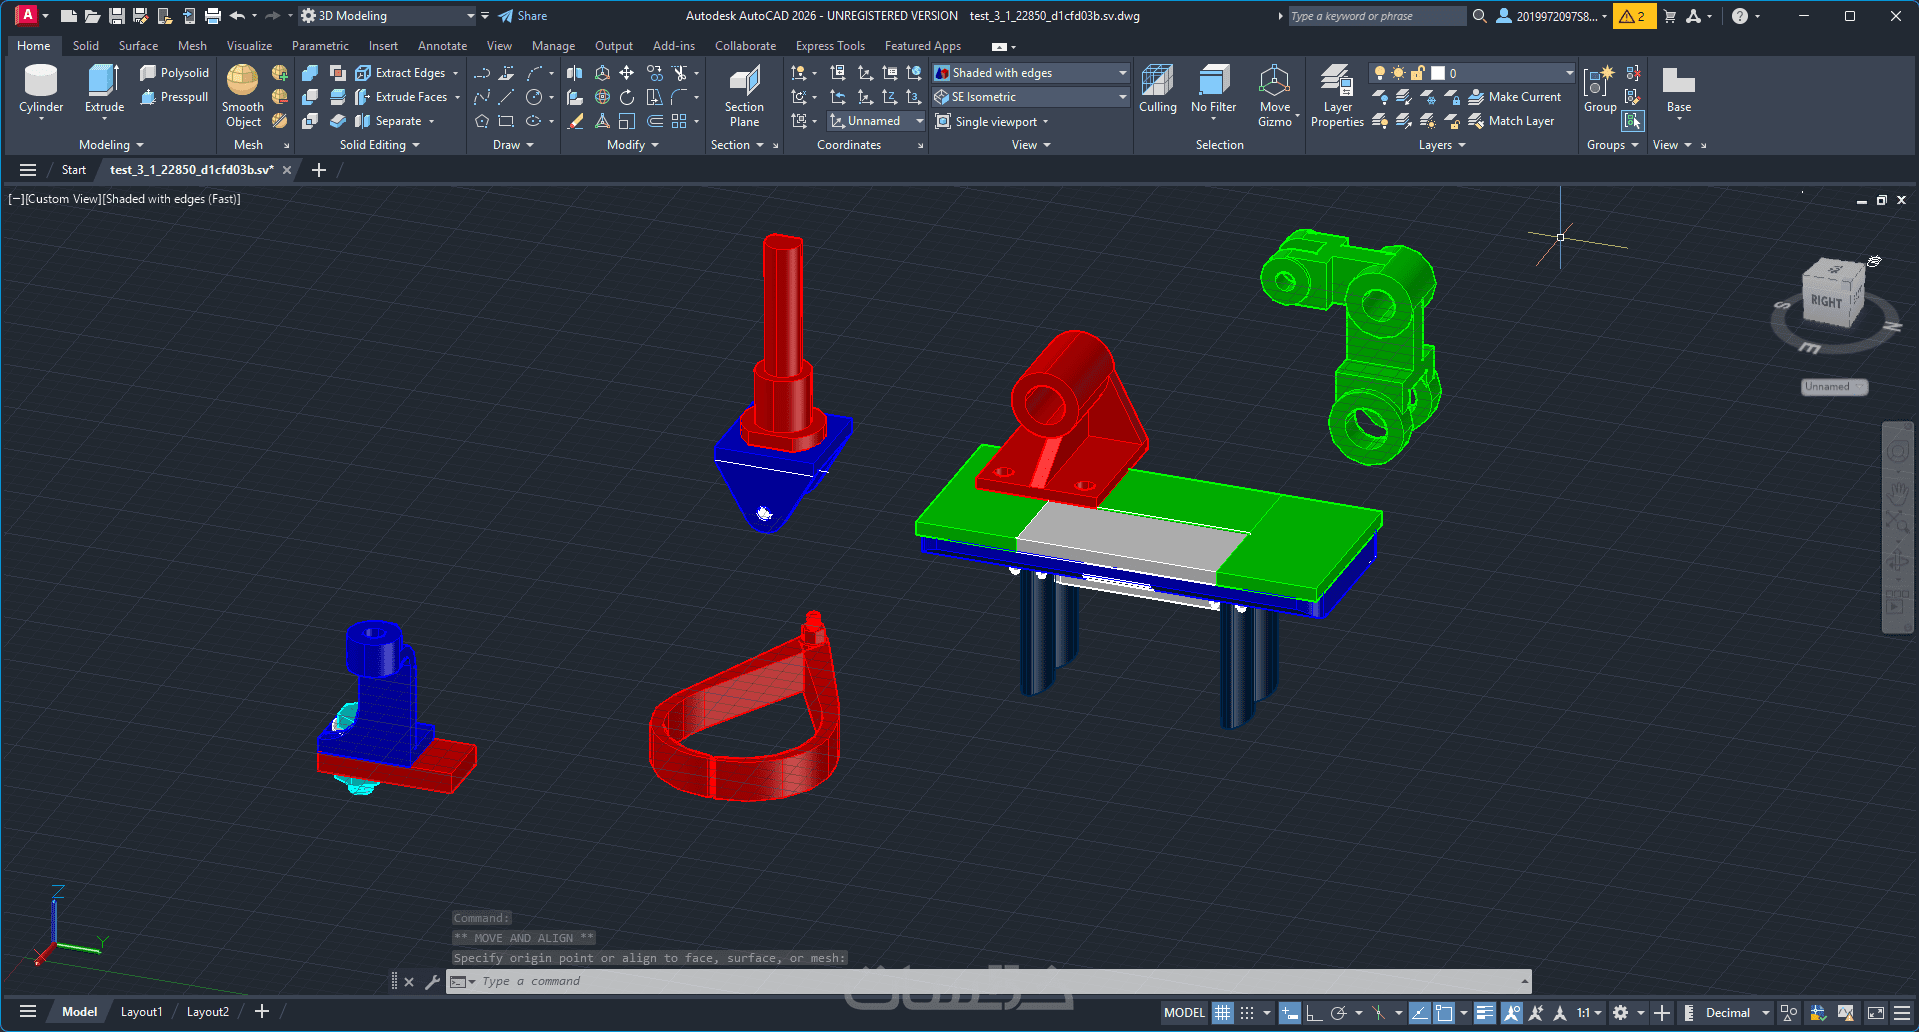The image size is (1919, 1032).
Task: Open the Unnamed UCS dropdown
Action: (x=876, y=121)
